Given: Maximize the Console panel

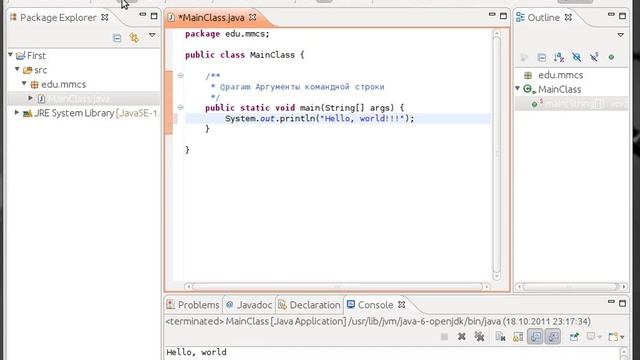Looking at the screenshot, I should click(622, 303).
